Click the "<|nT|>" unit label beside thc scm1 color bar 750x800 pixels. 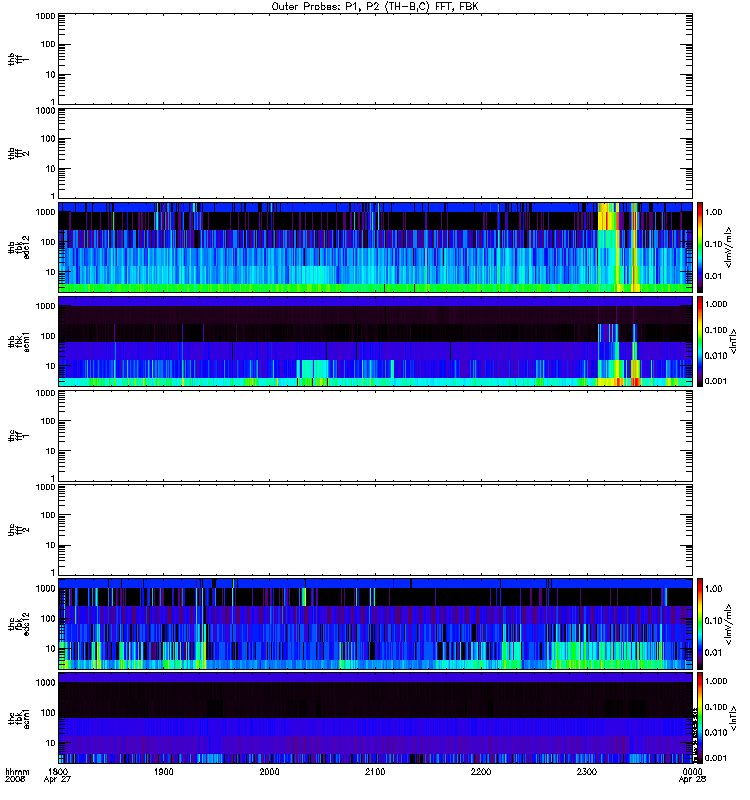(734, 718)
